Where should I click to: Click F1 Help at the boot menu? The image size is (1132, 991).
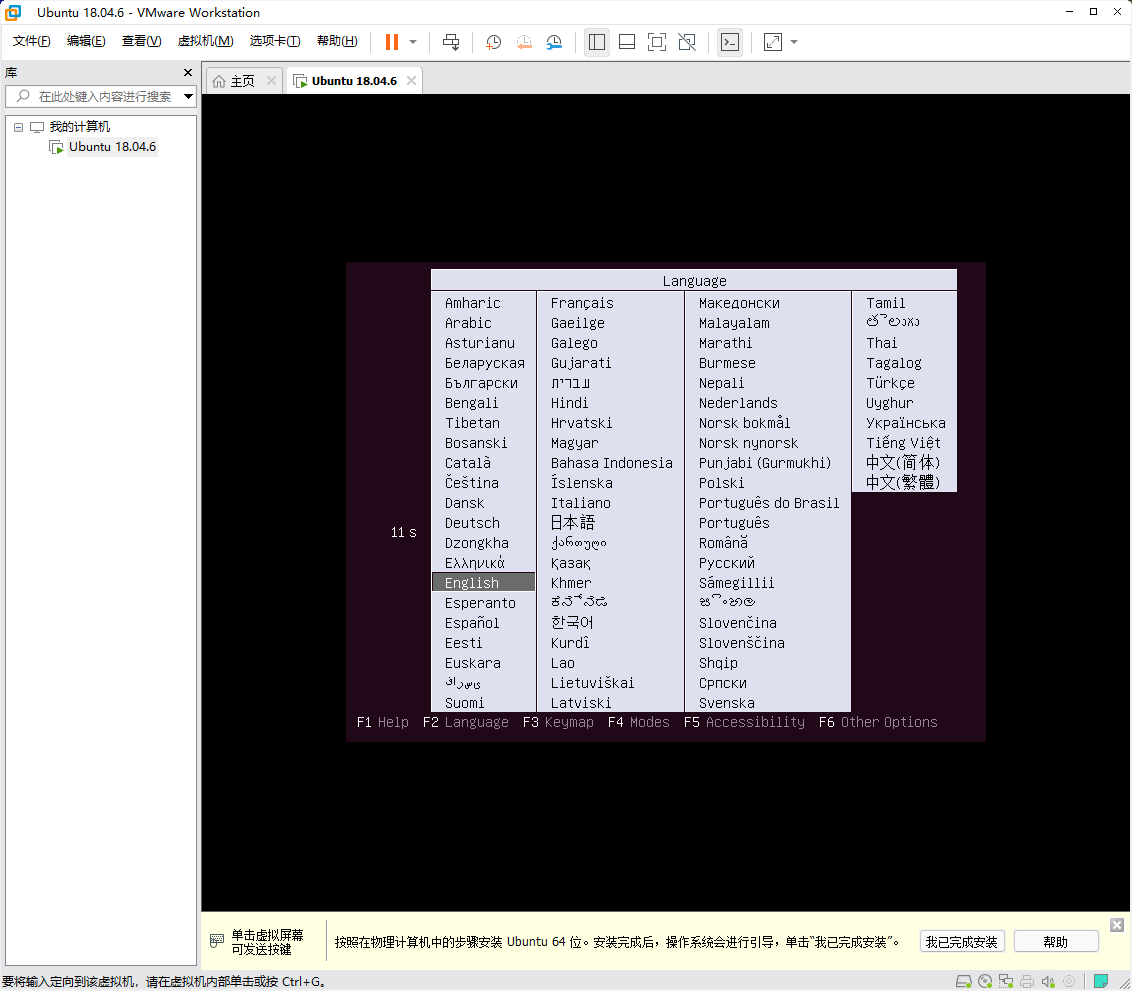(383, 722)
